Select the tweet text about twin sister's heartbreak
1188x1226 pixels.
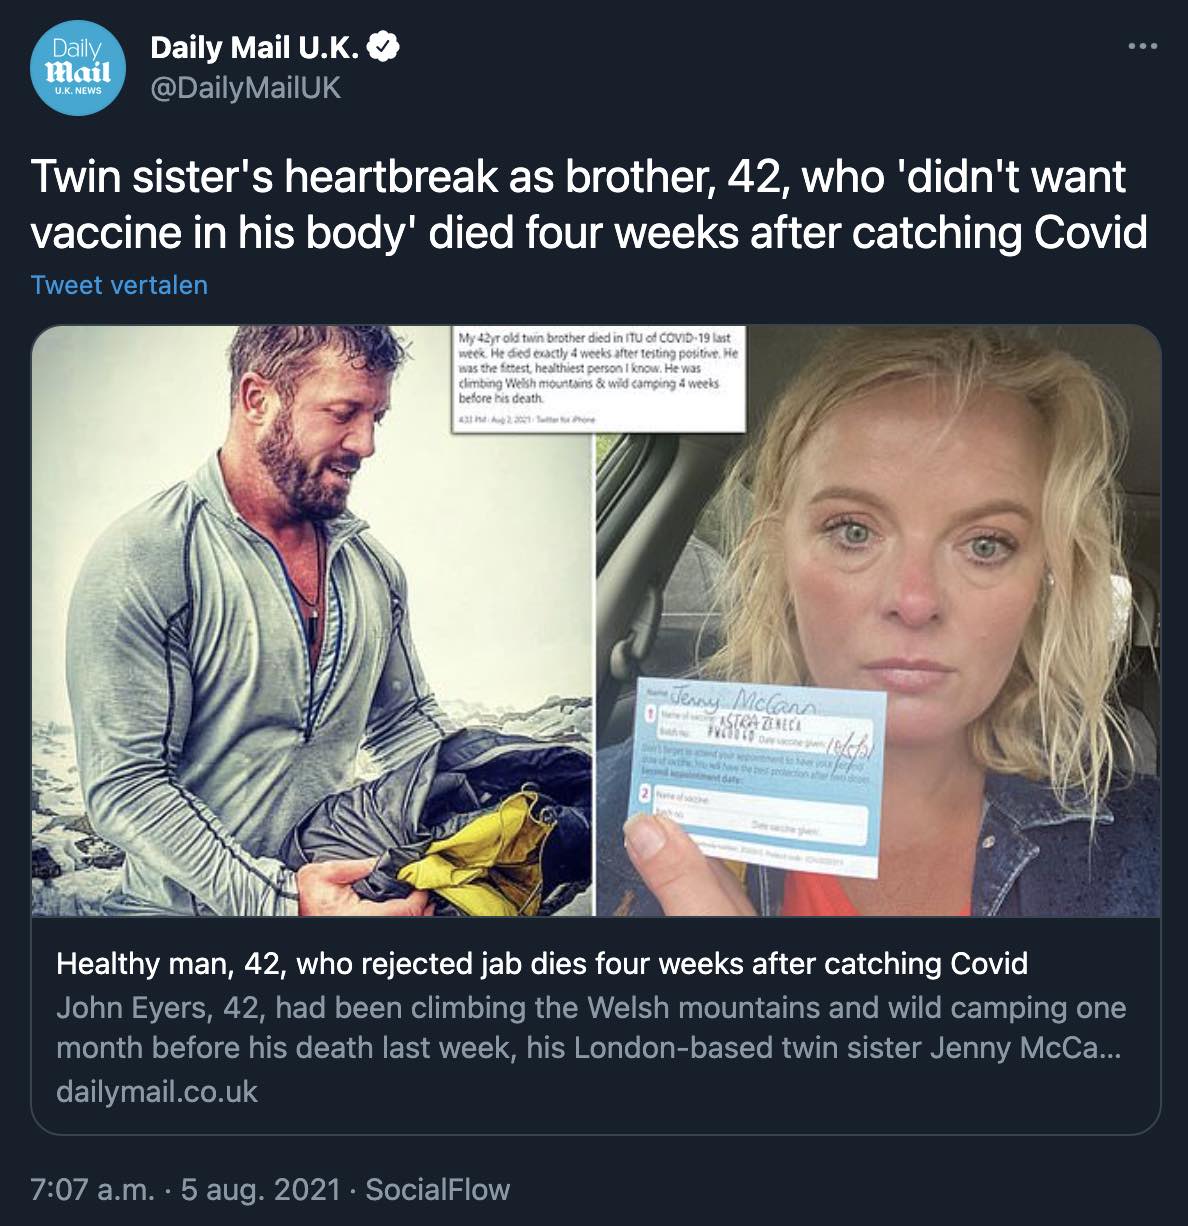pos(588,204)
